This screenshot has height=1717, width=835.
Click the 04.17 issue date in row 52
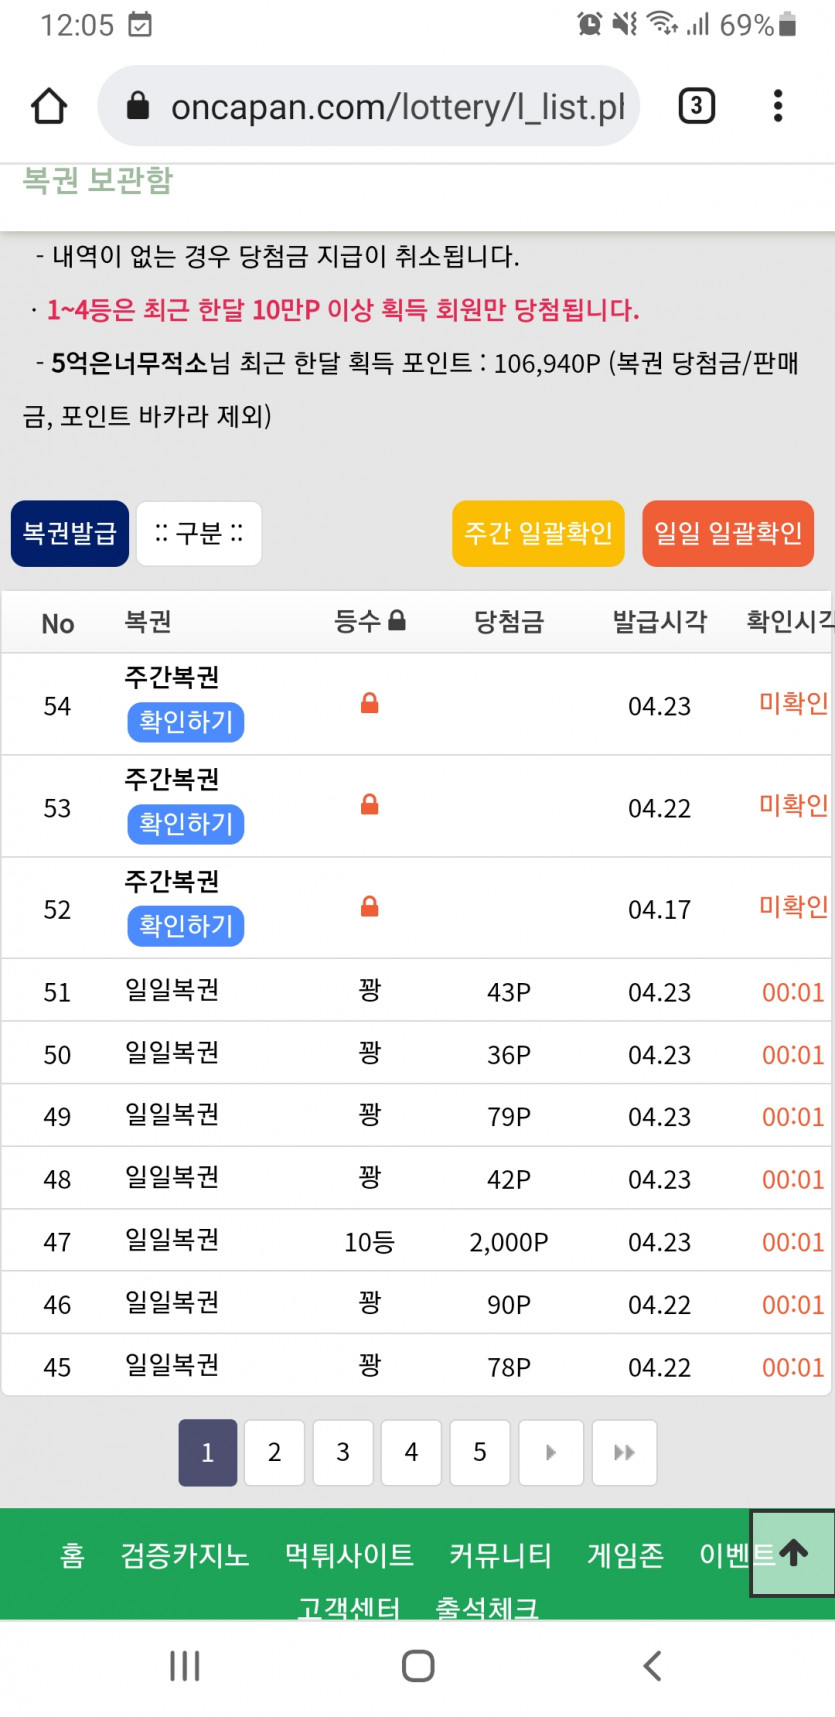(x=659, y=910)
